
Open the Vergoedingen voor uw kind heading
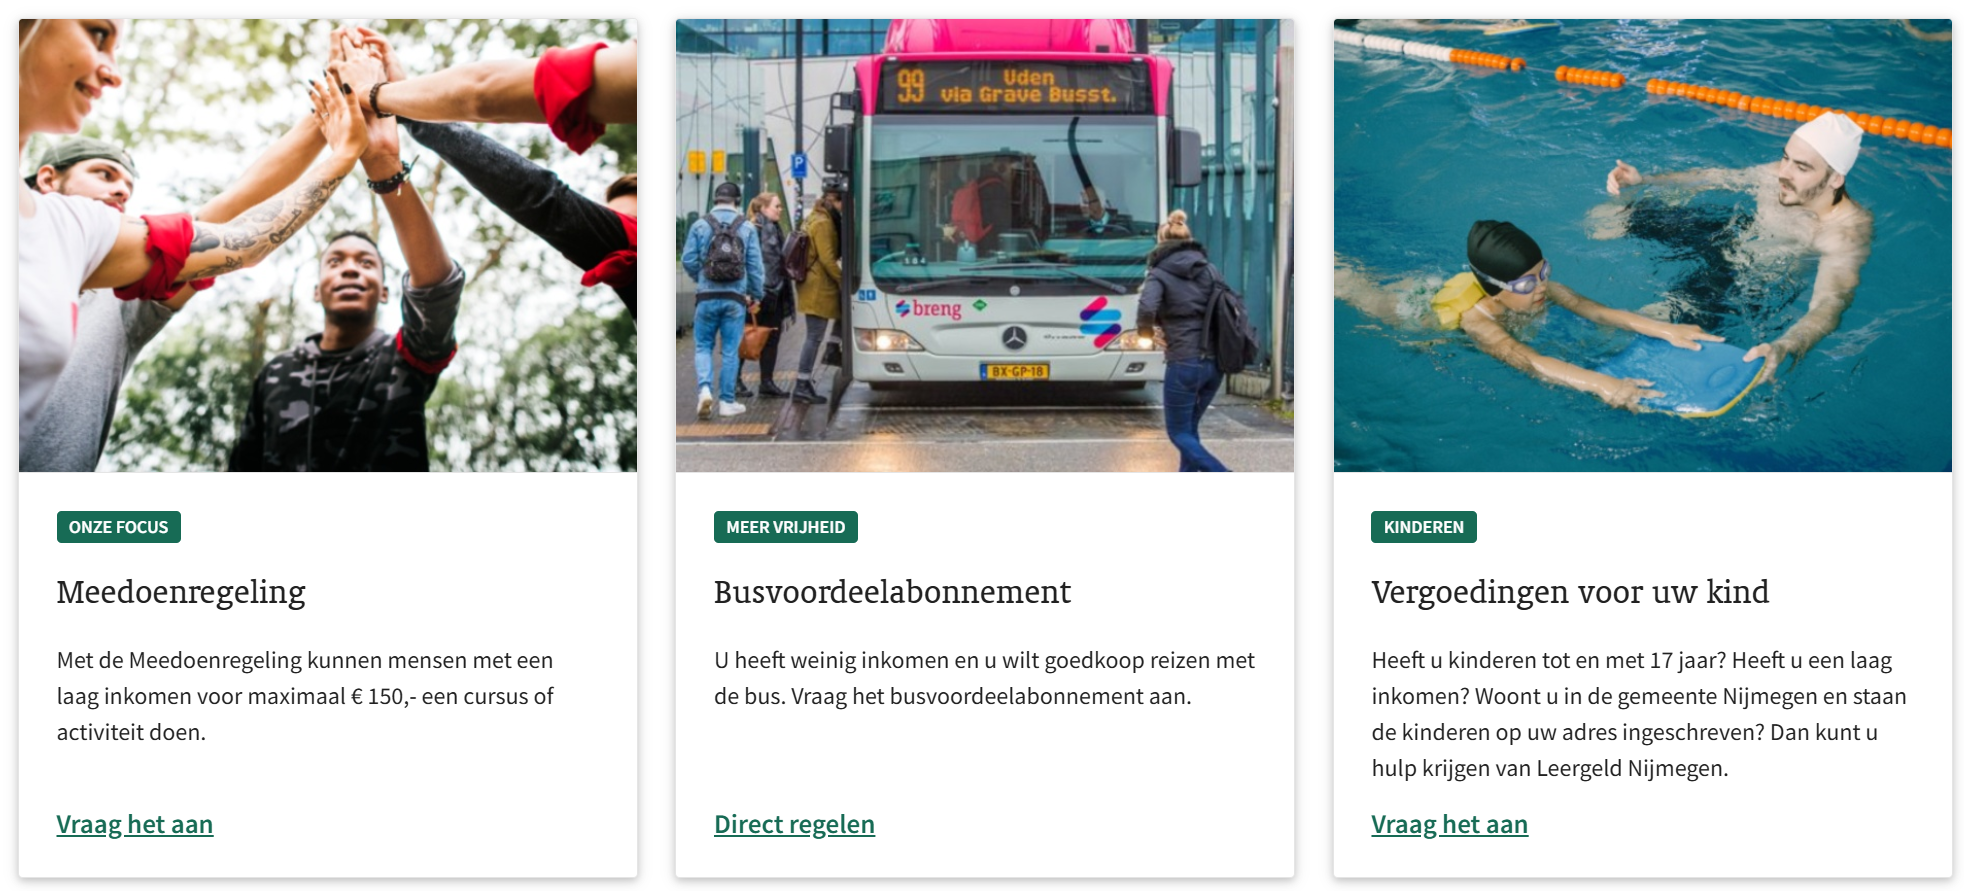pyautogui.click(x=1570, y=592)
